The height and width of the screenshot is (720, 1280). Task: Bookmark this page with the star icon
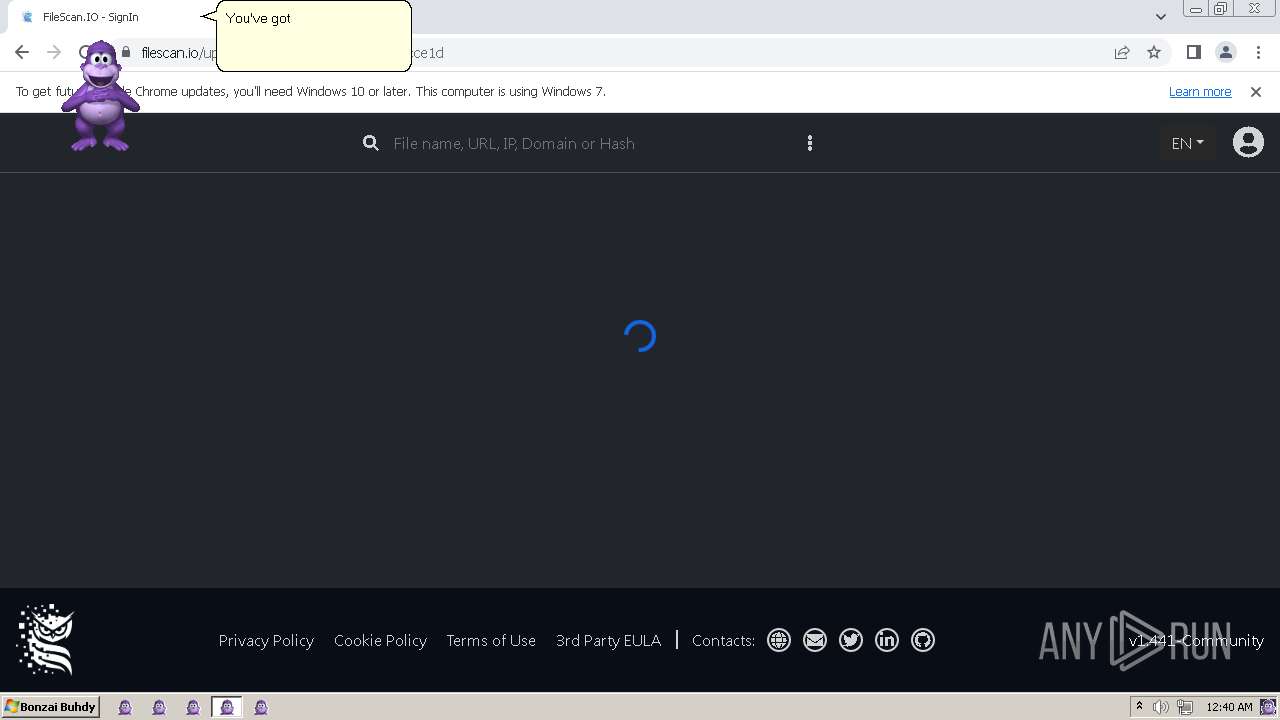click(x=1154, y=52)
